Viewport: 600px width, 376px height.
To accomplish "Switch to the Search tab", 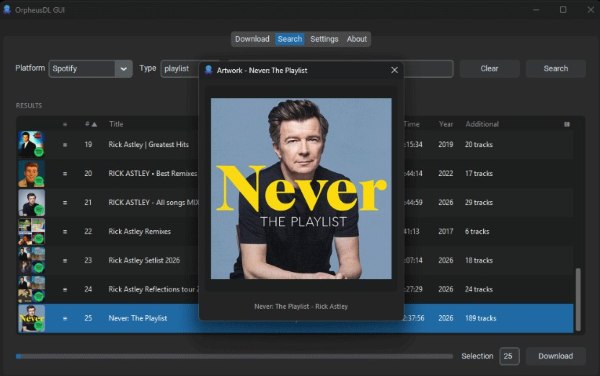I will click(x=290, y=39).
